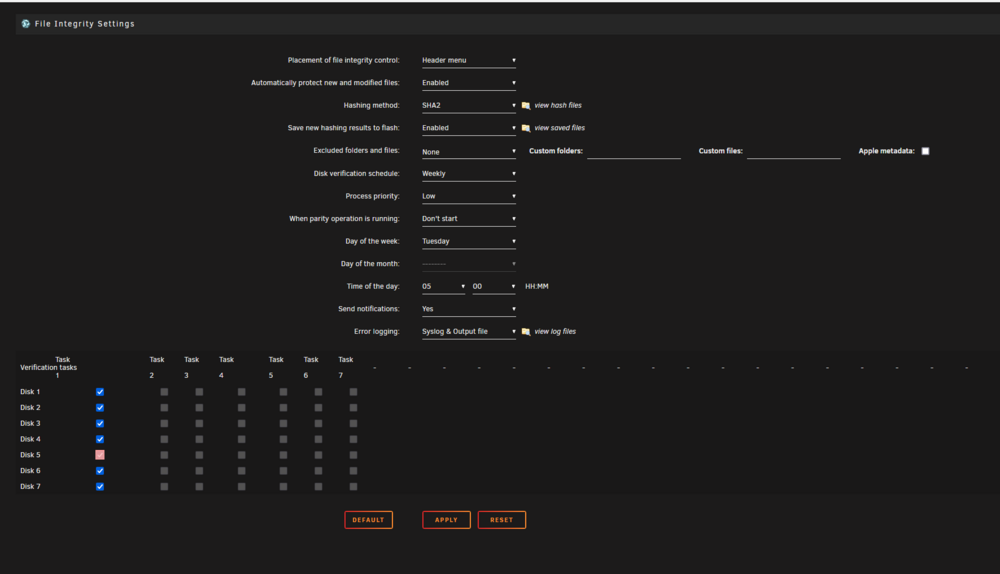Uncheck Disk 4 in Task 1 column

(x=100, y=439)
